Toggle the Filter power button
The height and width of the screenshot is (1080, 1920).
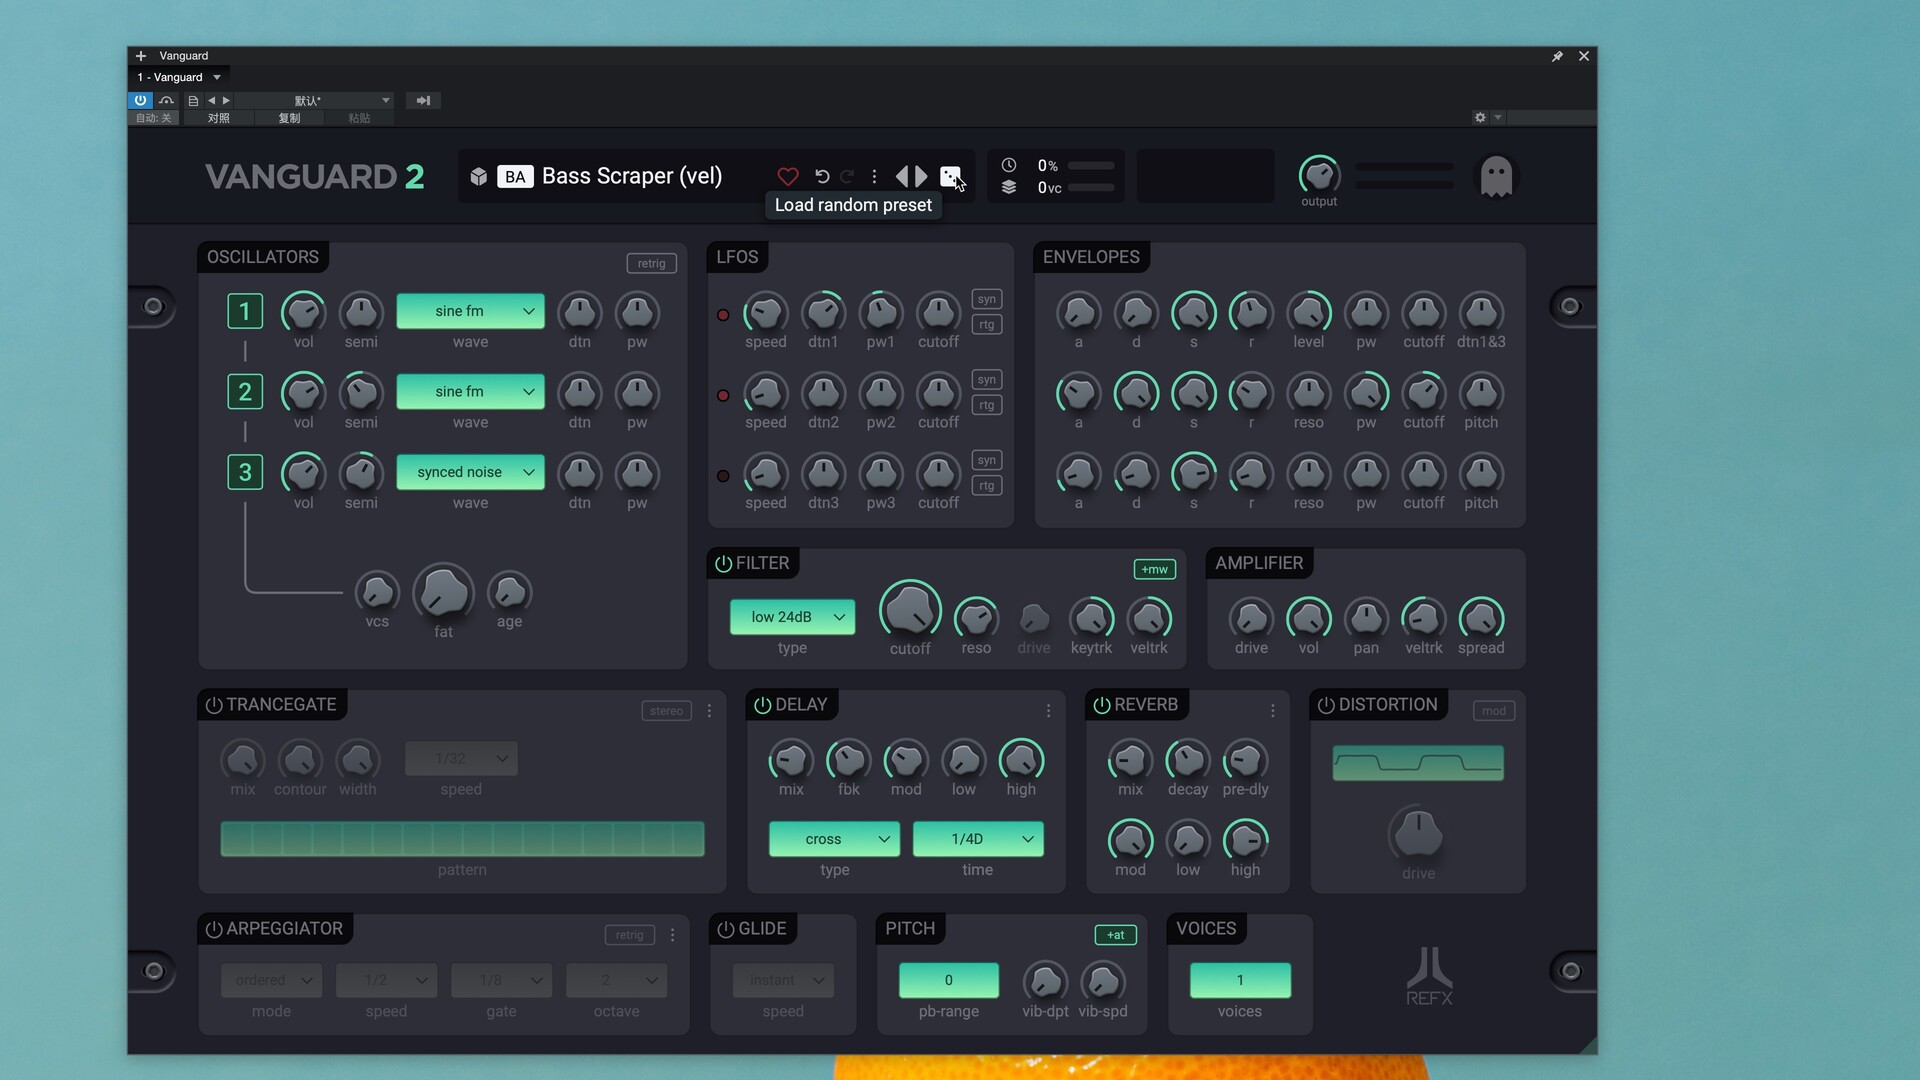point(724,564)
